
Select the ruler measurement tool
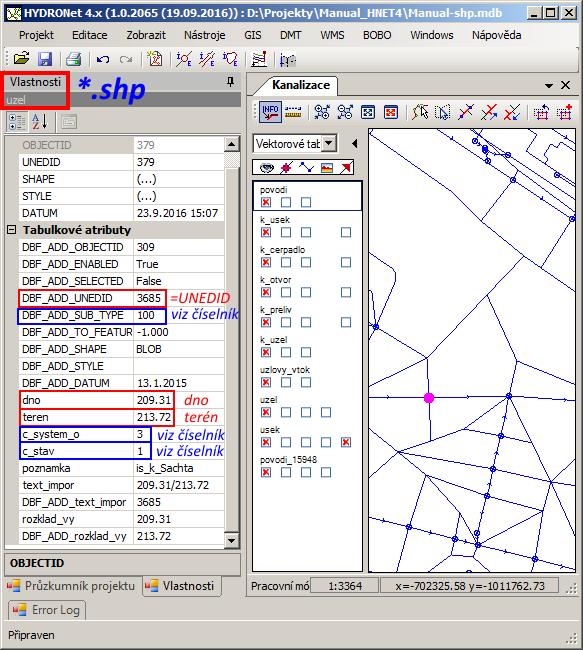(293, 112)
